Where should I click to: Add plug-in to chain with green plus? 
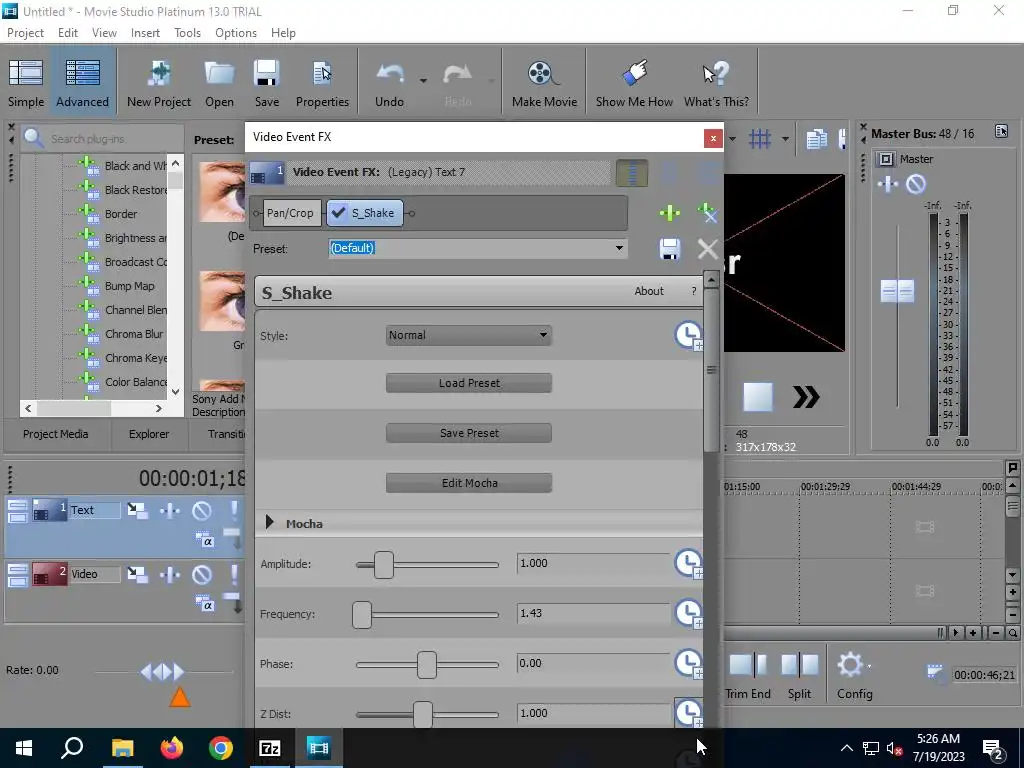669,212
